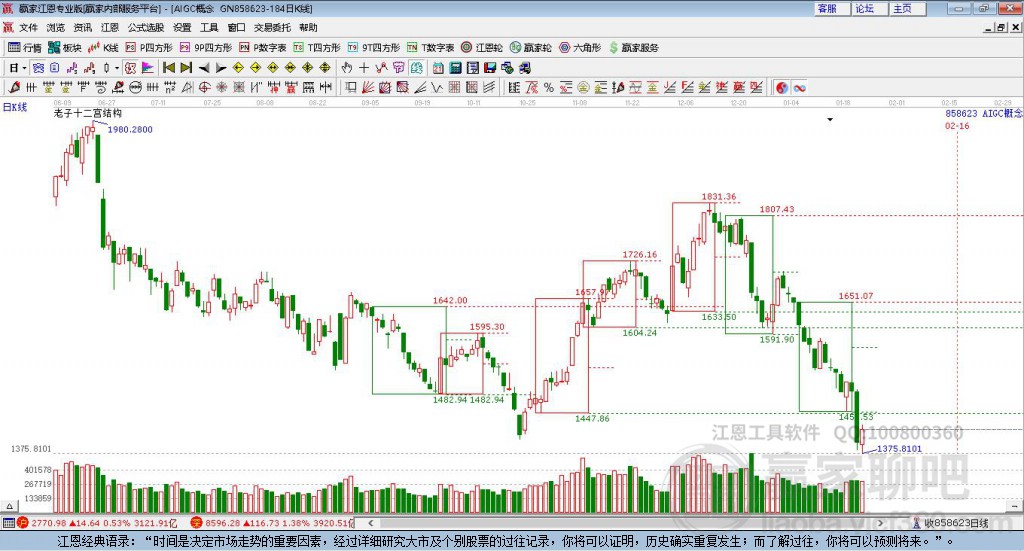Open the 交易委托 menu

click(x=272, y=27)
